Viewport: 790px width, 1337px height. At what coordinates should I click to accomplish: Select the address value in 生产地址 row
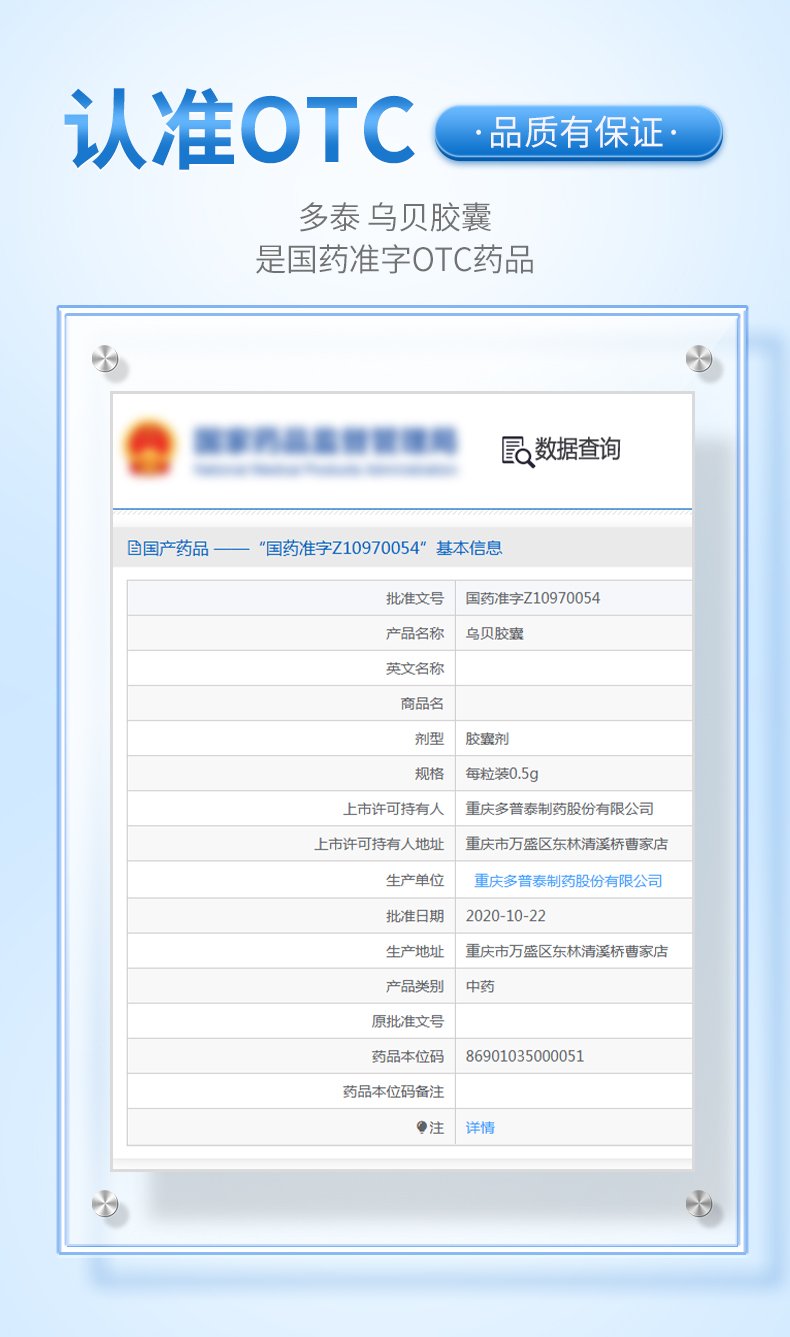tap(567, 951)
